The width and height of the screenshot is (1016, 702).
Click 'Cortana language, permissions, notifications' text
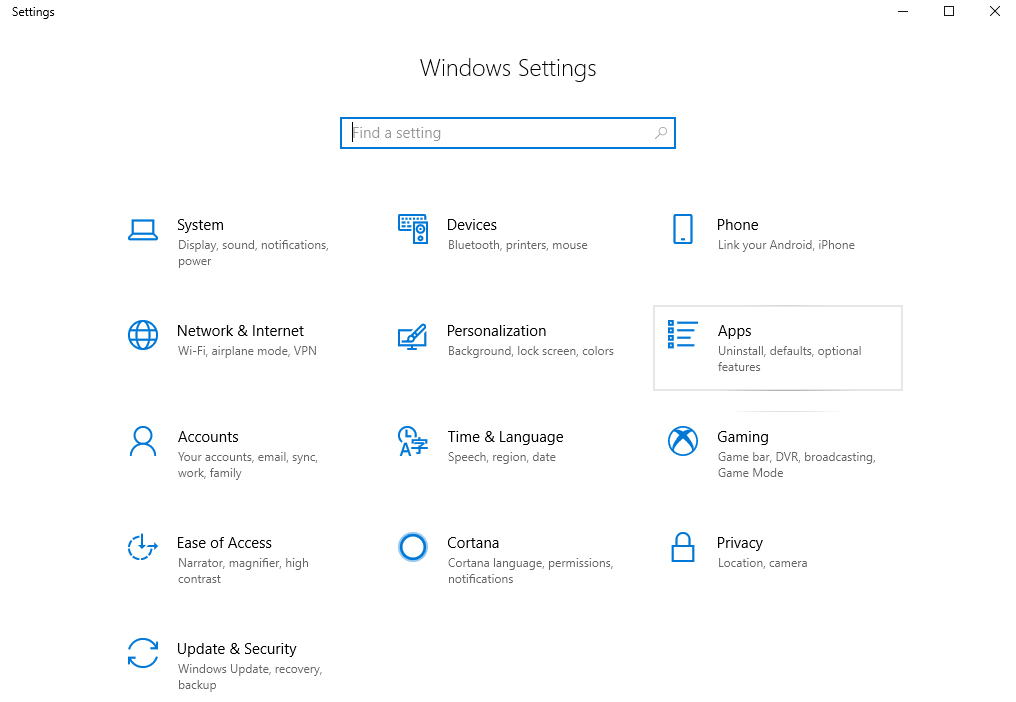coord(530,570)
